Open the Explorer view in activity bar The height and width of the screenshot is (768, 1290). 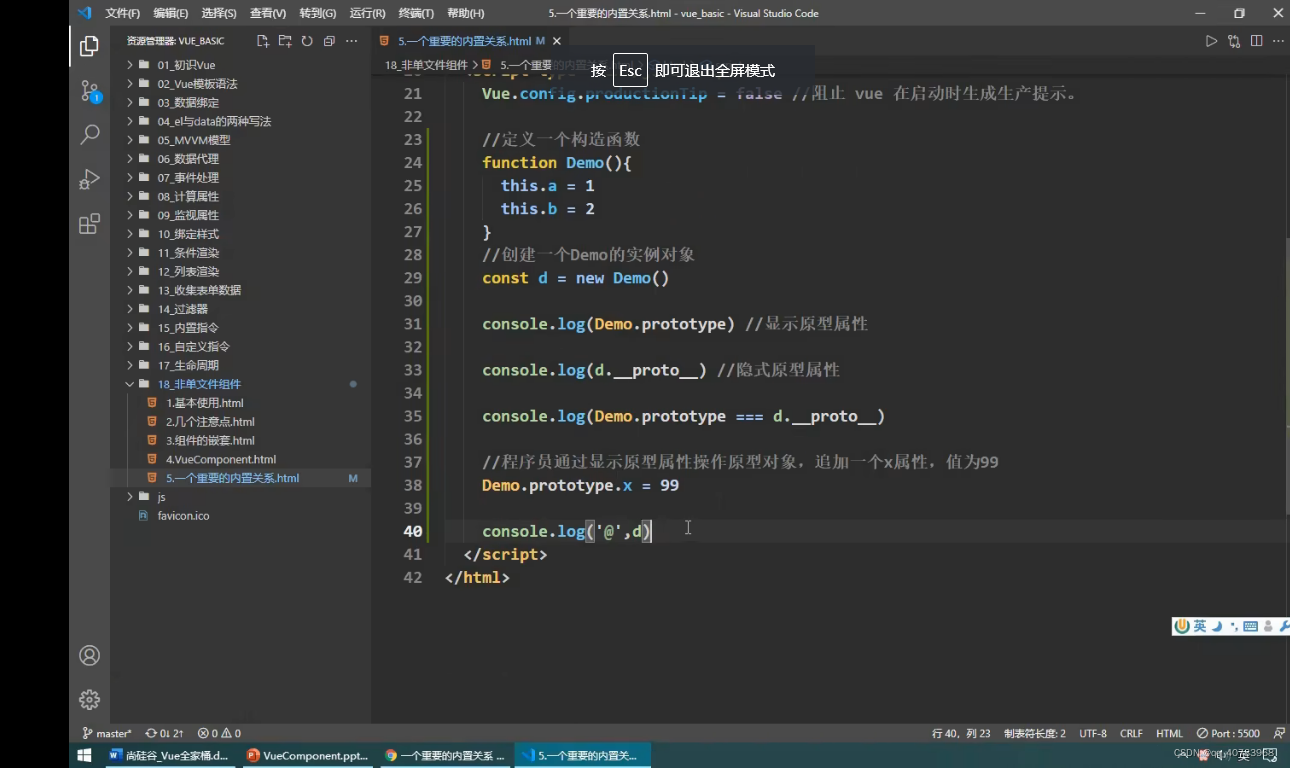(x=89, y=46)
